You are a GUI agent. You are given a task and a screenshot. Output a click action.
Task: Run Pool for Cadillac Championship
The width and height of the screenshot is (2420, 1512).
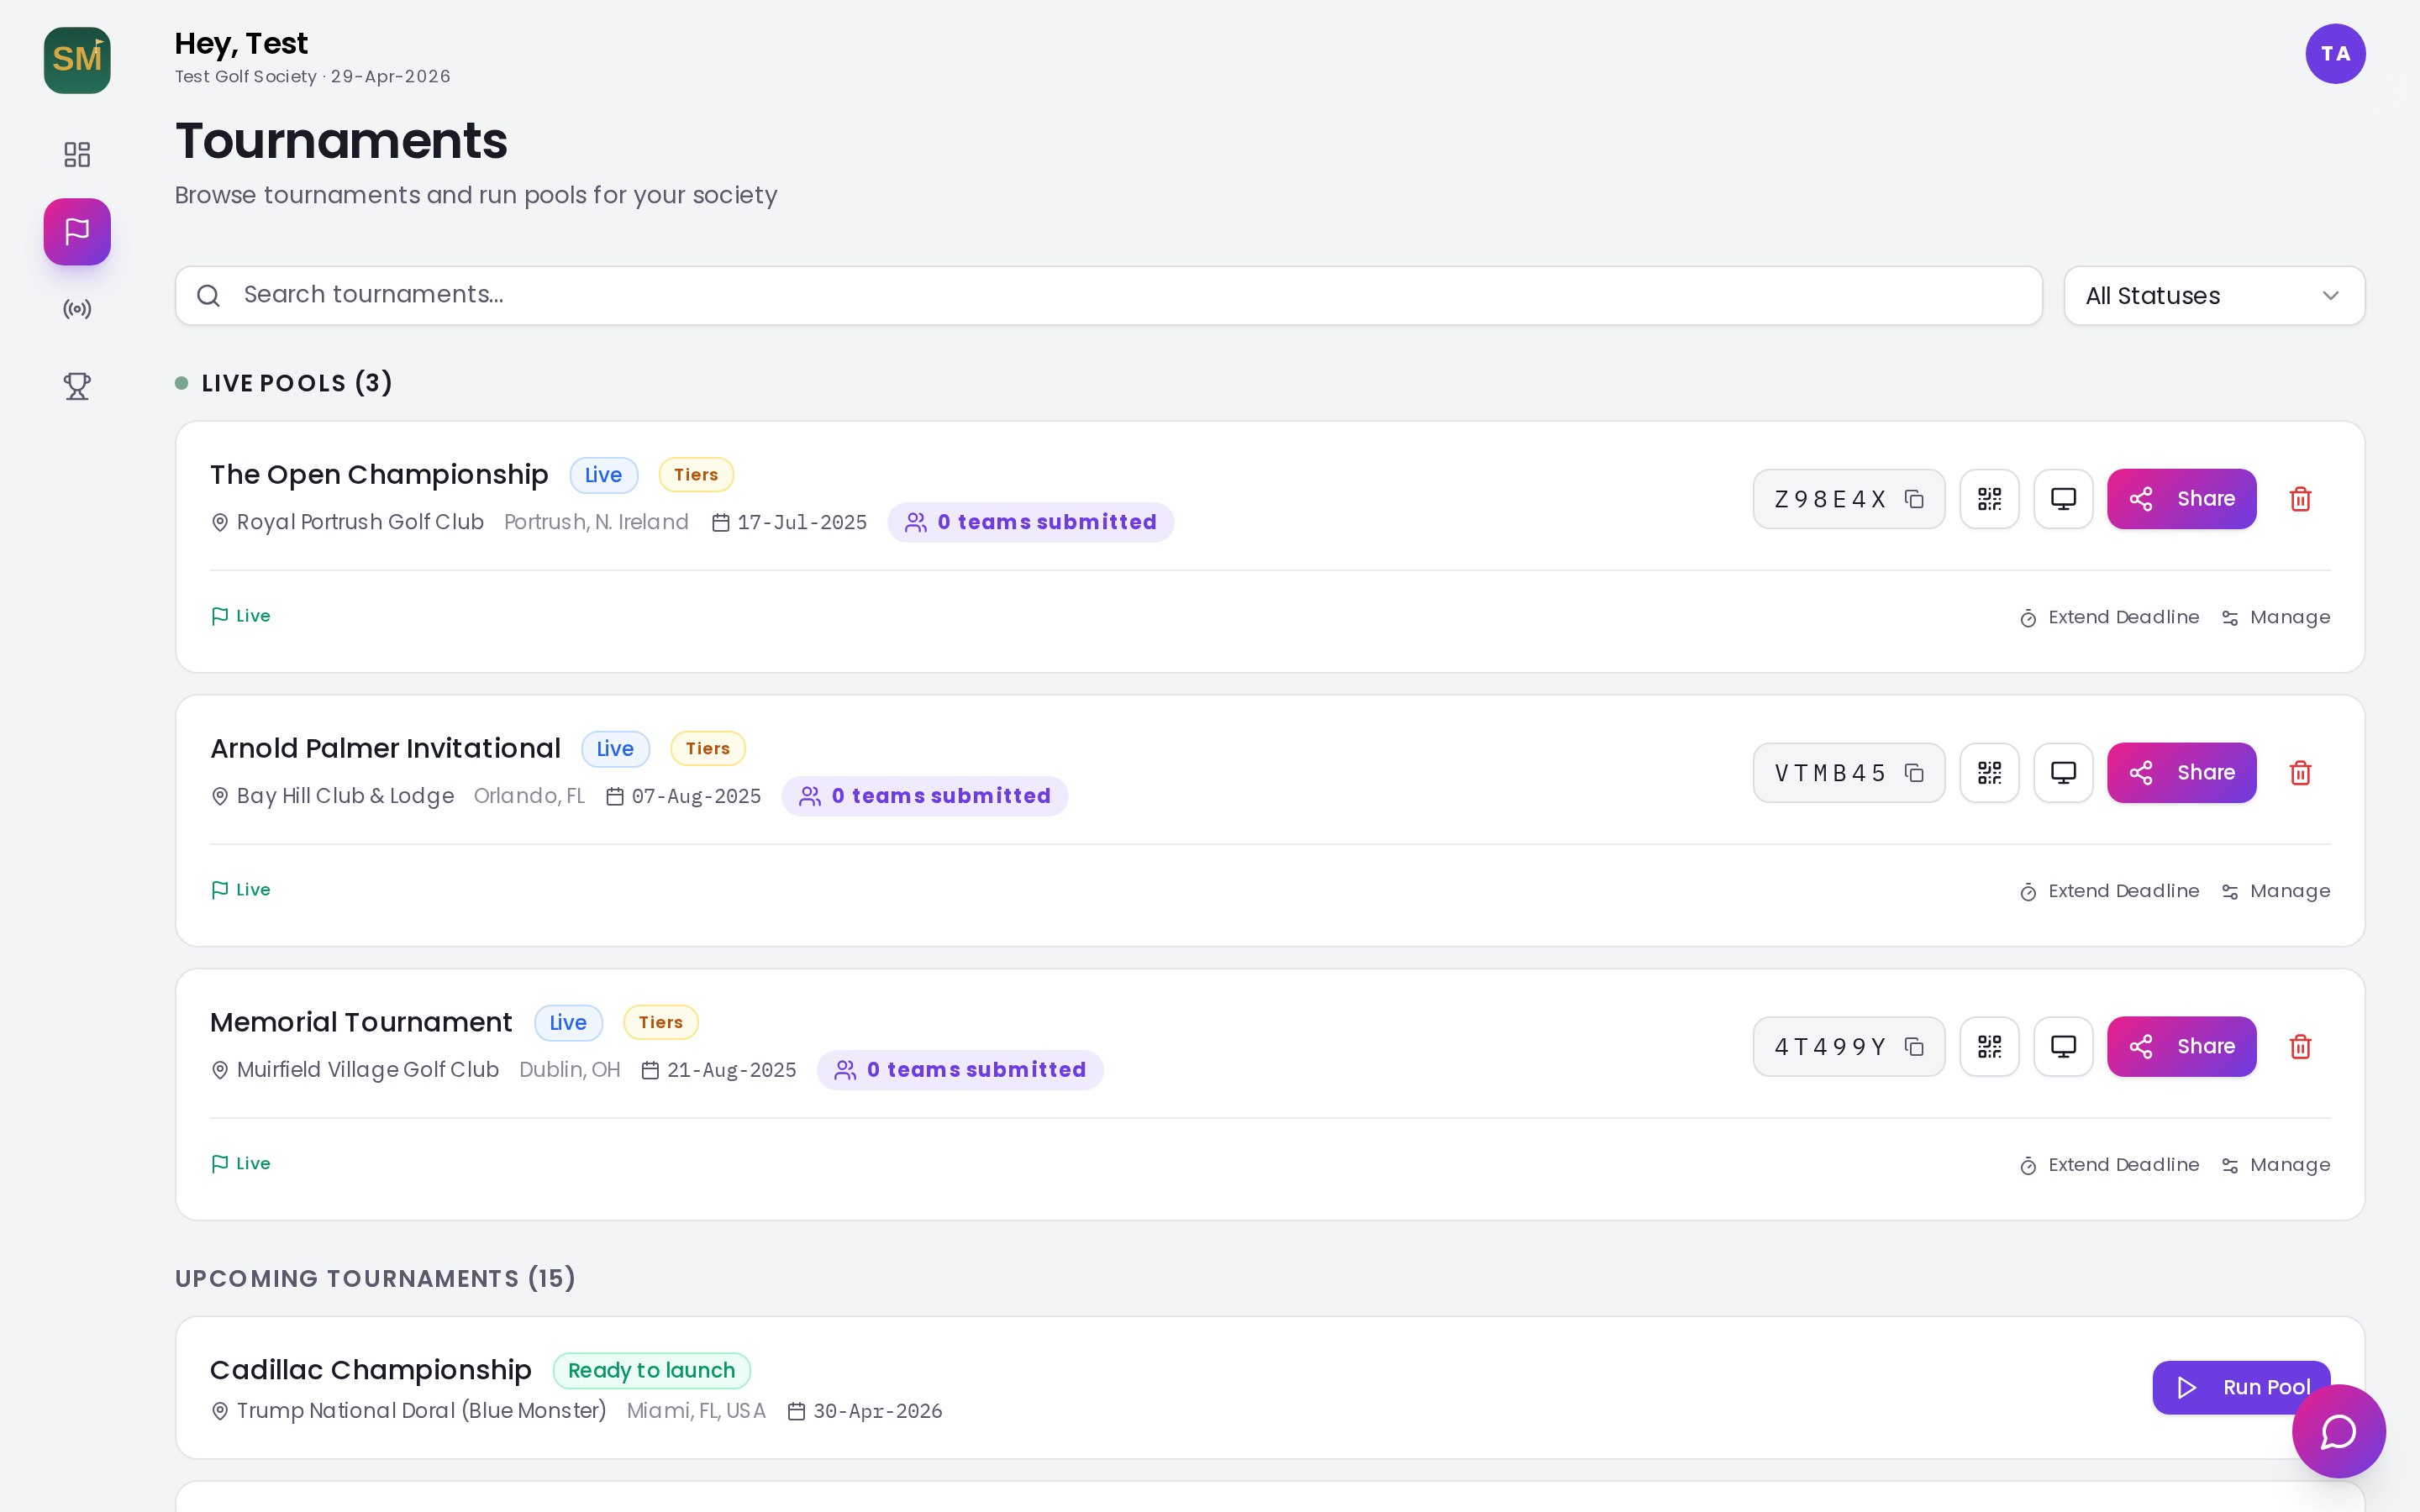(x=2241, y=1388)
